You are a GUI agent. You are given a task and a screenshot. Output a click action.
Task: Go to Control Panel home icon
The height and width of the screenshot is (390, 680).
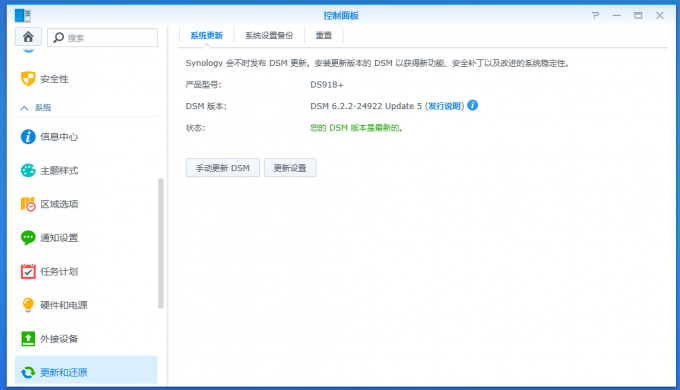[x=28, y=37]
